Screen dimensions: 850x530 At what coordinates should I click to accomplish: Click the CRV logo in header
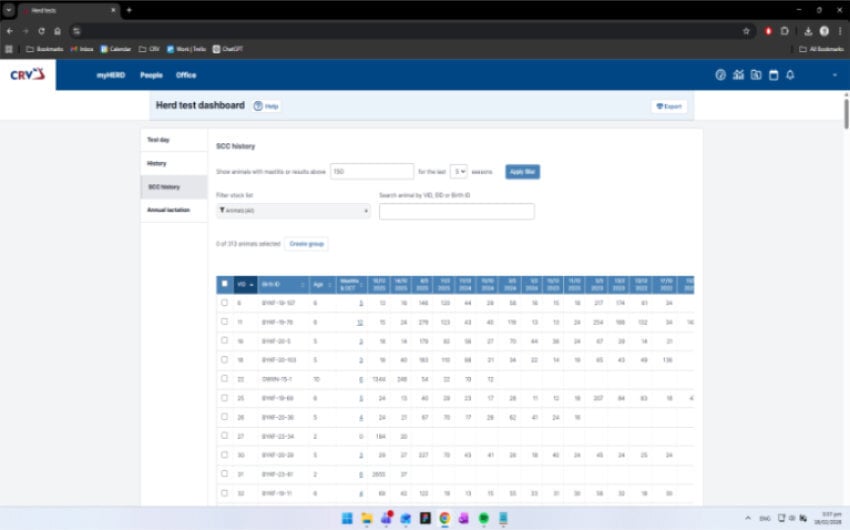point(27,75)
